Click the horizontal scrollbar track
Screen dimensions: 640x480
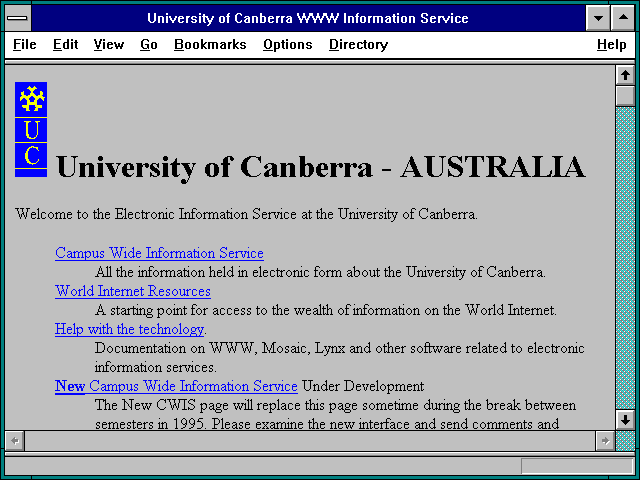[310, 441]
